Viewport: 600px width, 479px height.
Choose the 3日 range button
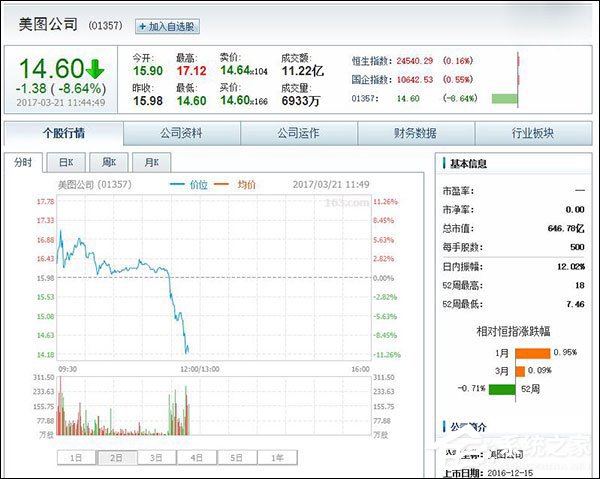pyautogui.click(x=157, y=458)
